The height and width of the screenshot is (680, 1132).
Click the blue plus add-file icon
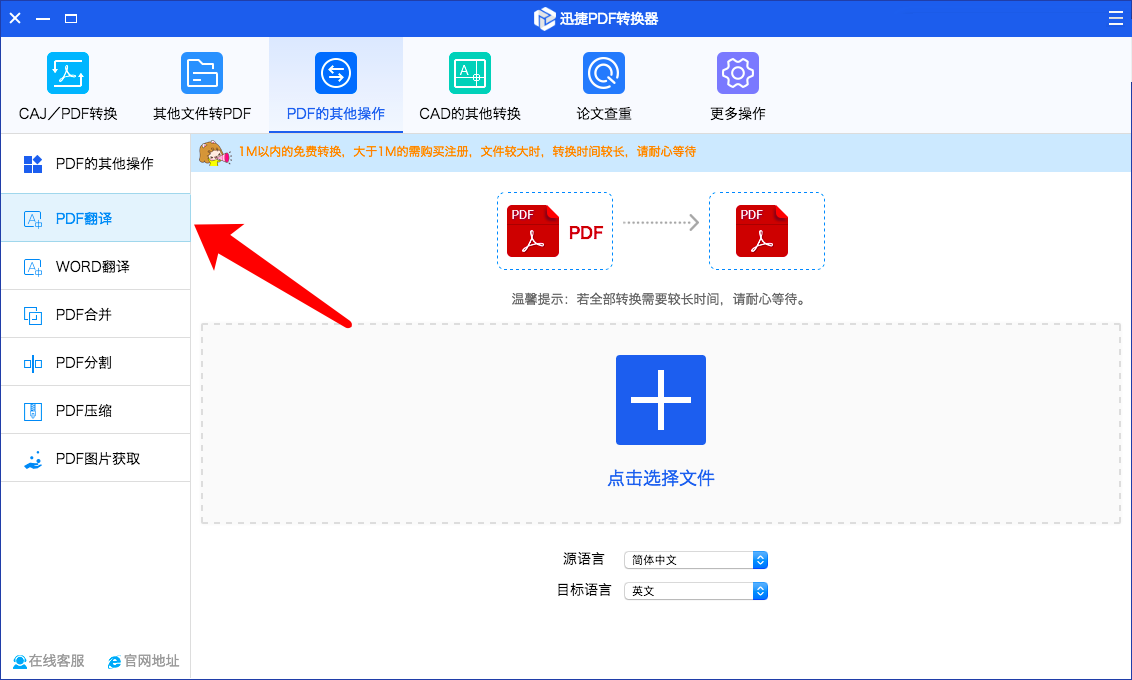pos(661,400)
